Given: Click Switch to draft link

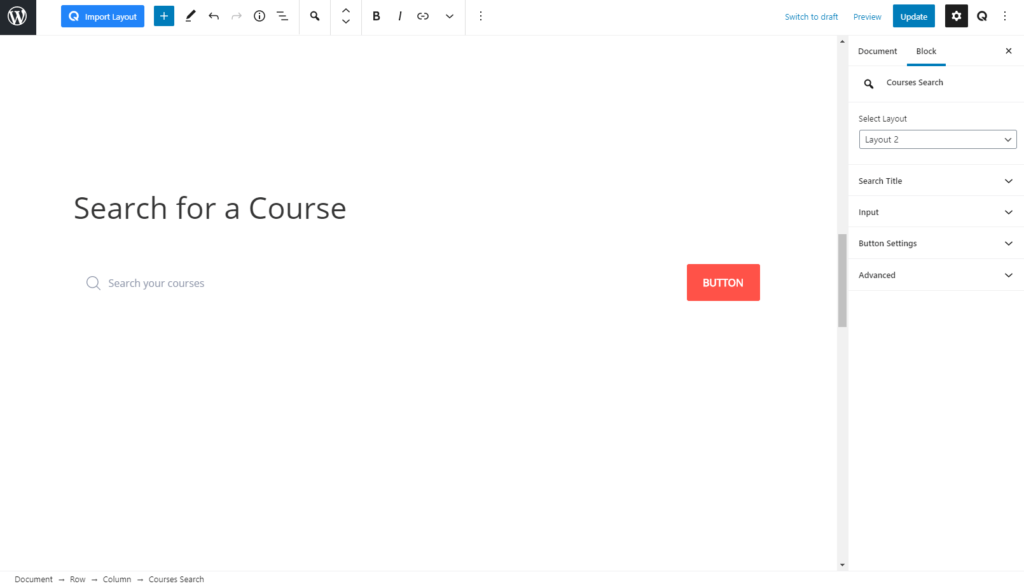Looking at the screenshot, I should (811, 17).
